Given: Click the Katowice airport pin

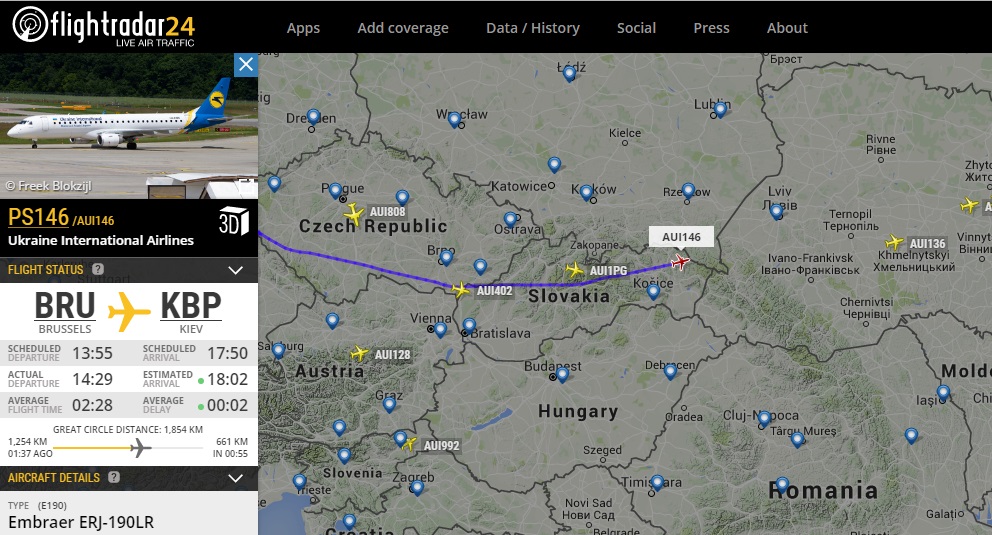Looking at the screenshot, I should [x=554, y=165].
